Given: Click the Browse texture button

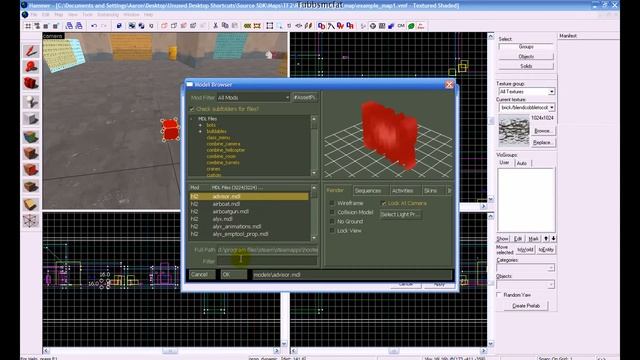Looking at the screenshot, I should (542, 131).
